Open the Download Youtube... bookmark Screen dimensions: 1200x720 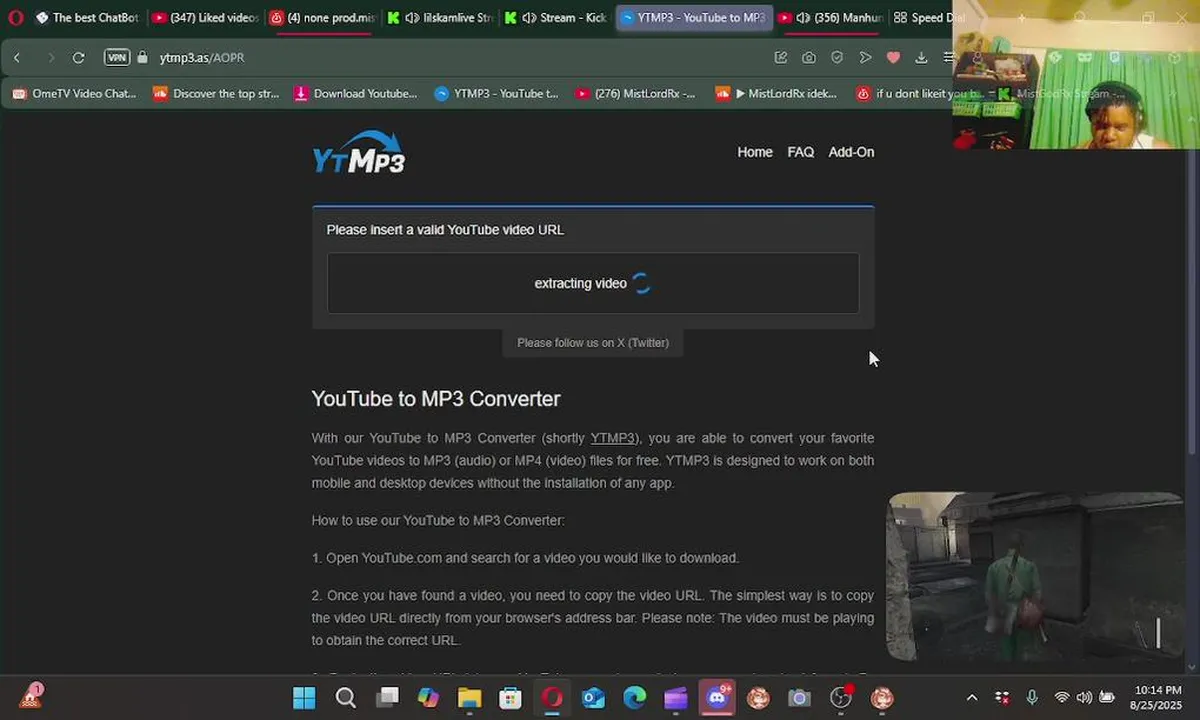356,93
